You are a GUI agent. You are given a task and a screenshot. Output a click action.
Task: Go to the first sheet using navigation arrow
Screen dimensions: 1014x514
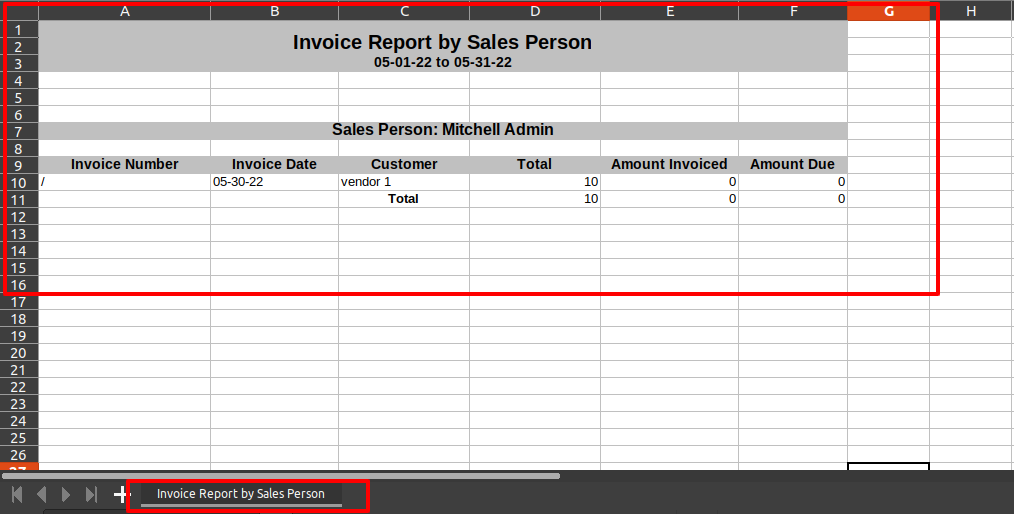point(17,495)
